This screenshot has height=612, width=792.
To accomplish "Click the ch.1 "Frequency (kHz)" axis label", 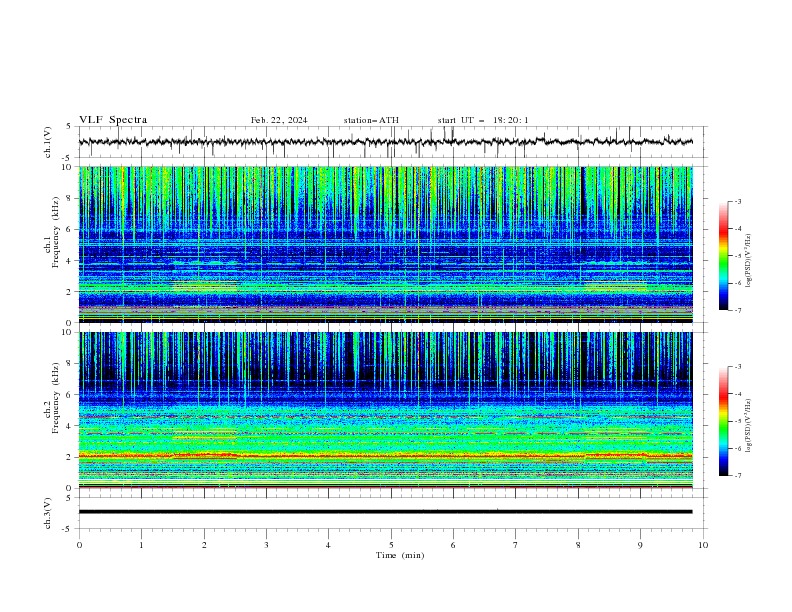I will click(x=56, y=232).
